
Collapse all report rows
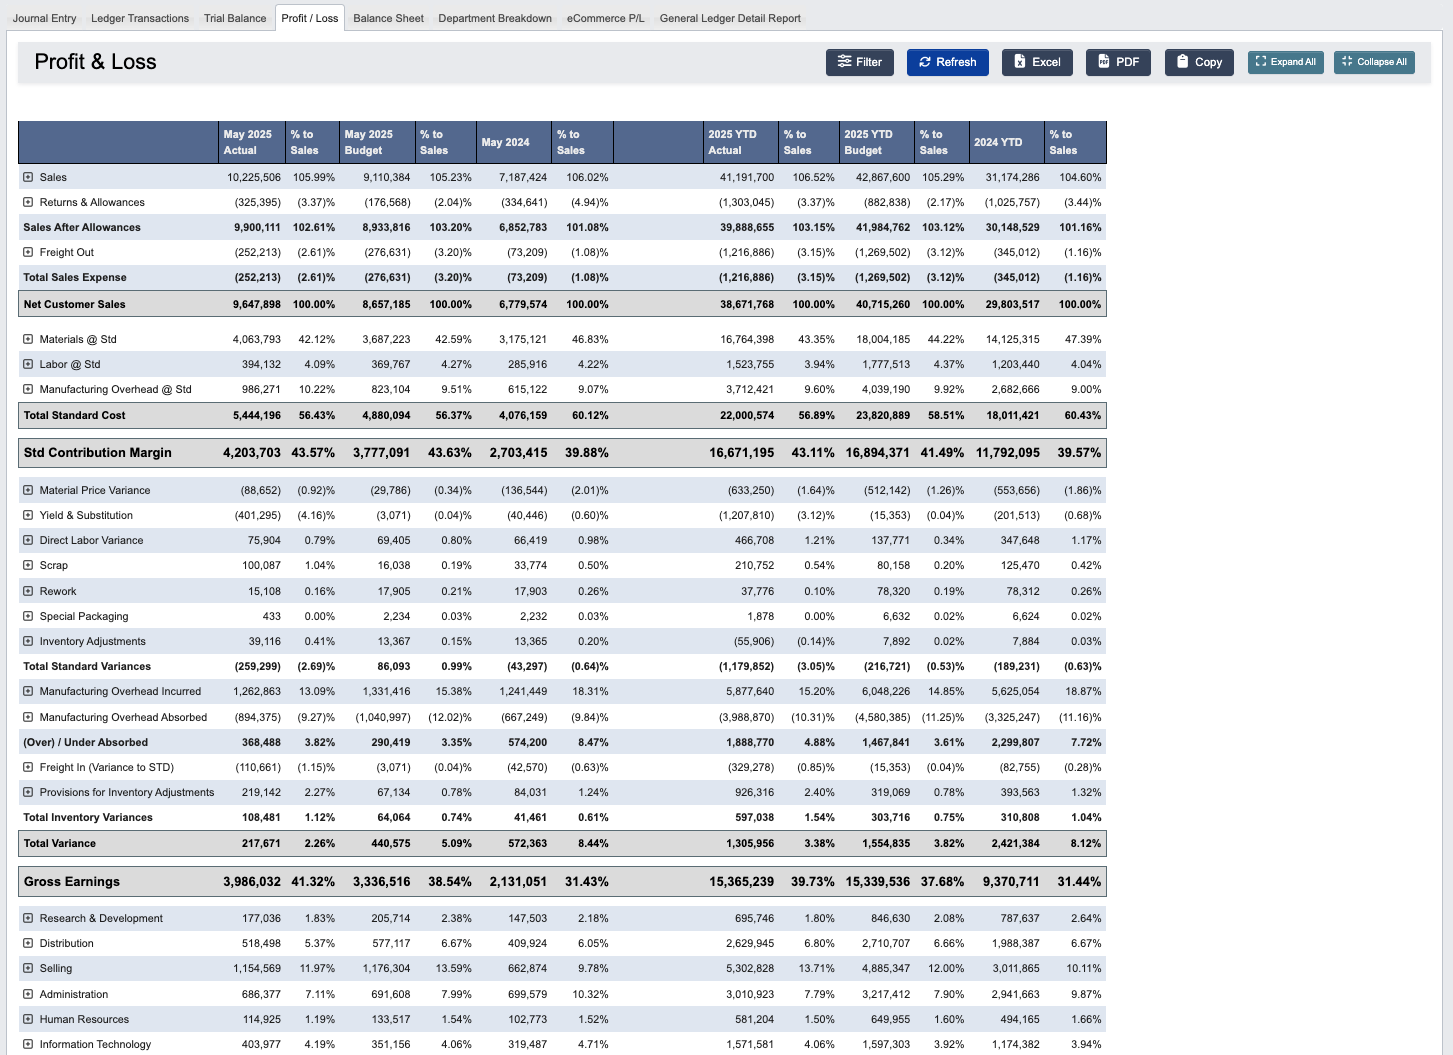pyautogui.click(x=1374, y=61)
